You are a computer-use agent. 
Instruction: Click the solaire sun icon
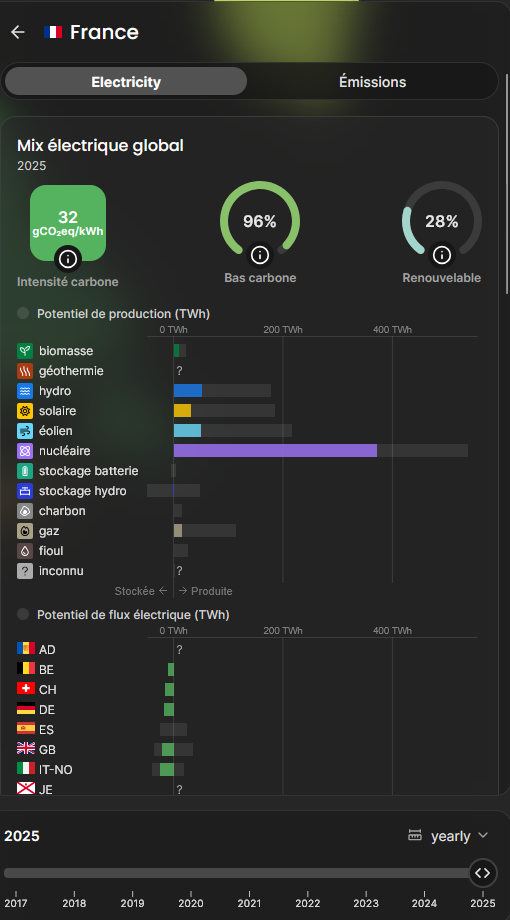pos(25,411)
